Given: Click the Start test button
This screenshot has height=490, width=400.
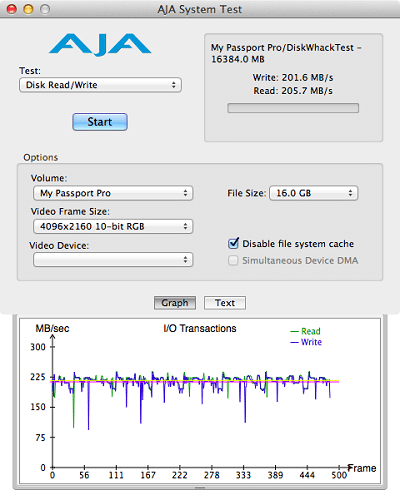Looking at the screenshot, I should 100,122.
